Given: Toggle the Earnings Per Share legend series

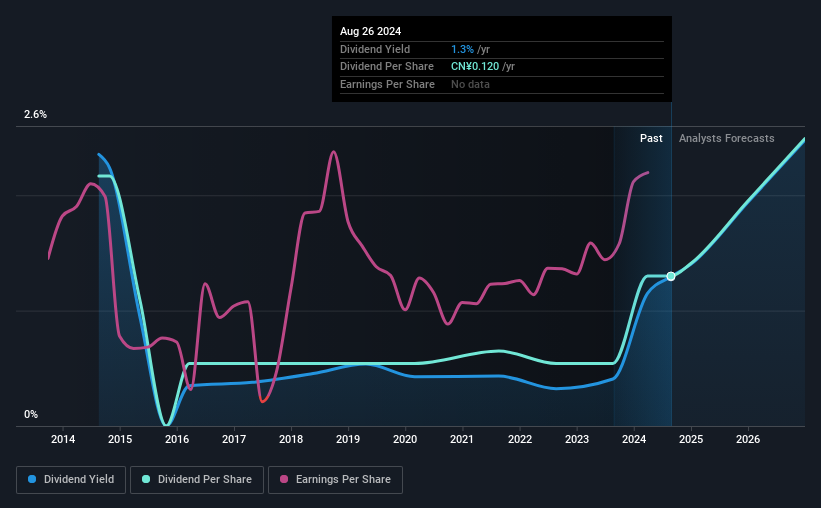Looking at the screenshot, I should (x=334, y=480).
